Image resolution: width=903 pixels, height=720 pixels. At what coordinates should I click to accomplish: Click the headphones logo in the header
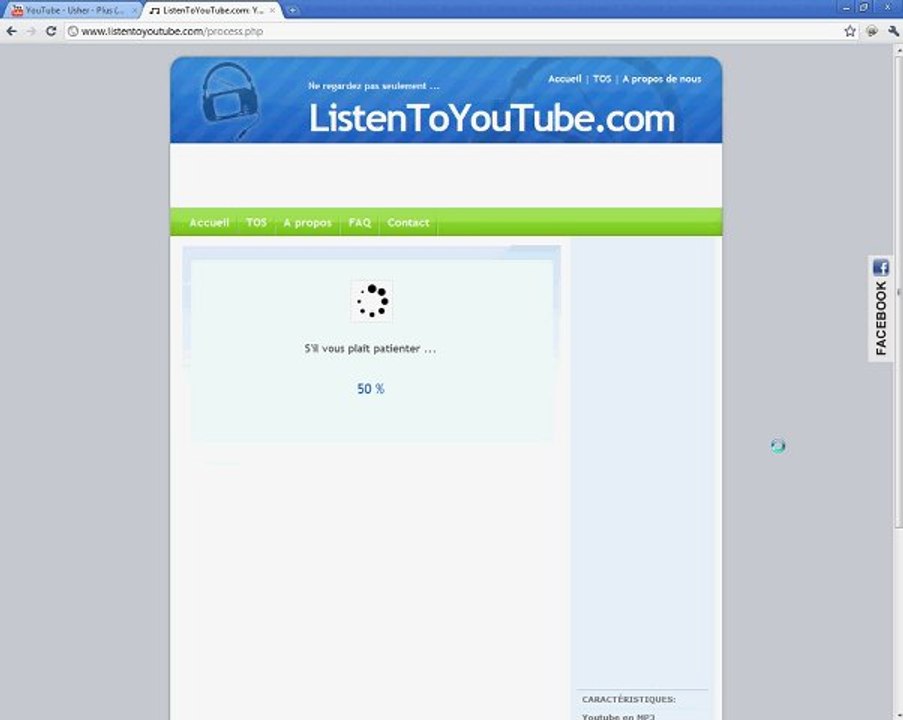point(229,99)
